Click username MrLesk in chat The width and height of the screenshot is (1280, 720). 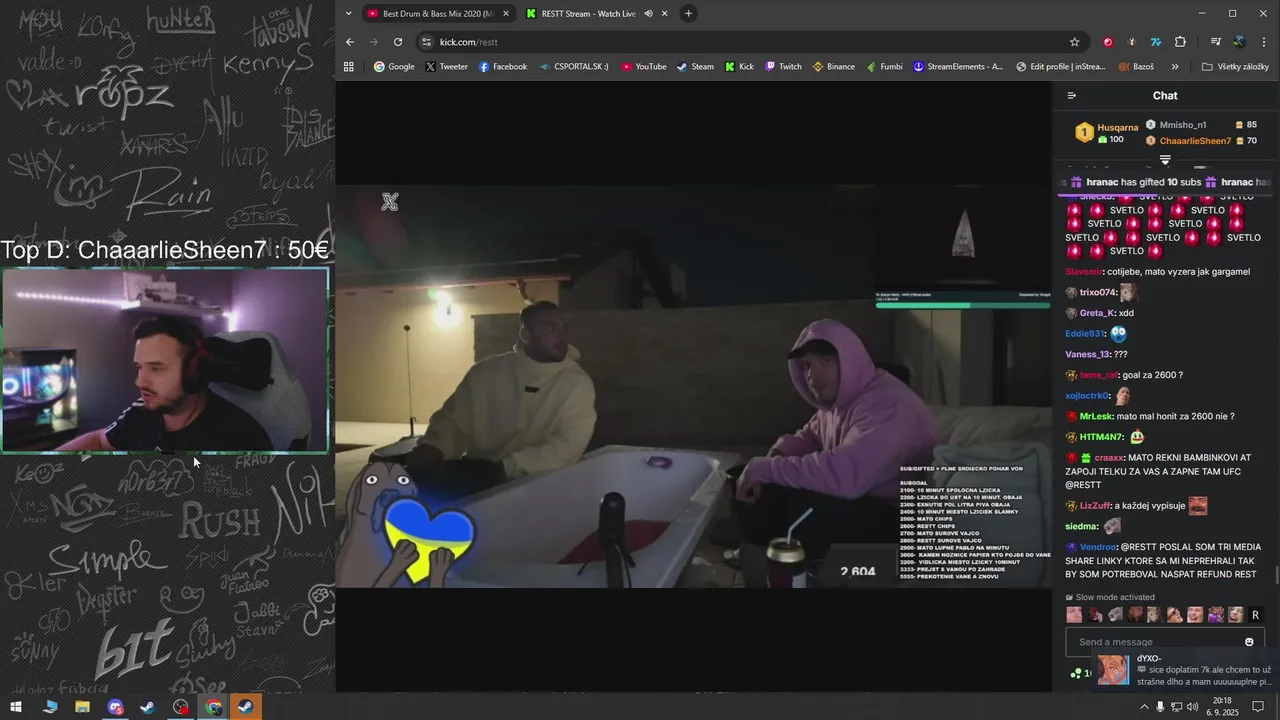pos(1096,416)
